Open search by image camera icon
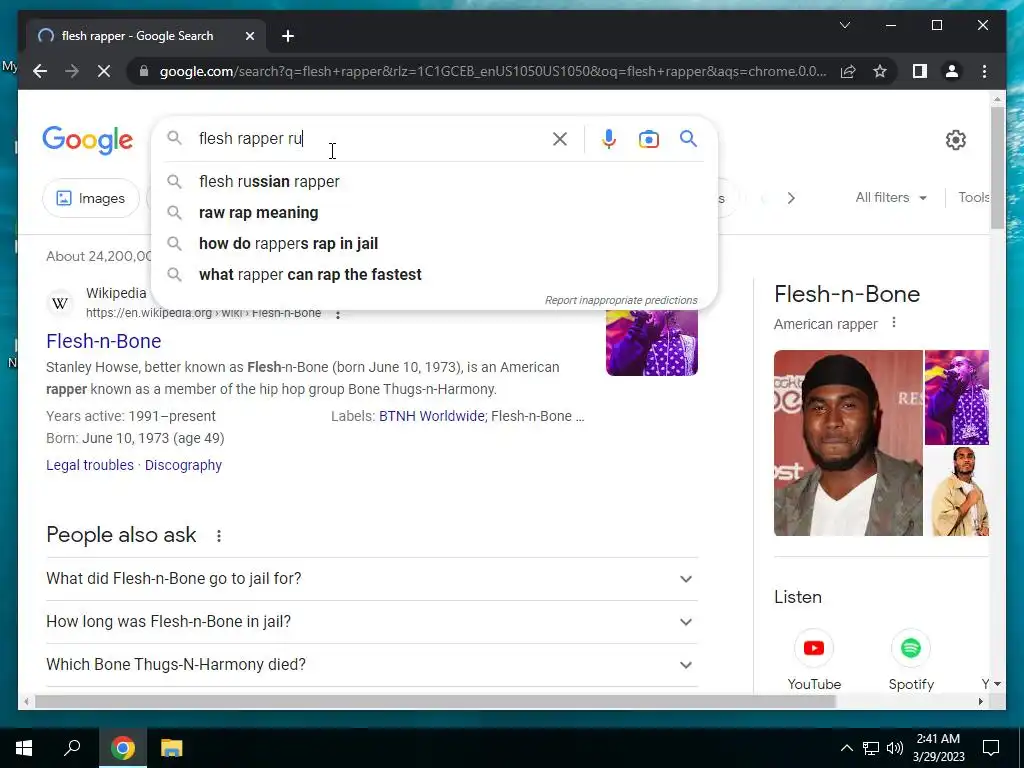The height and width of the screenshot is (768, 1024). pyautogui.click(x=648, y=138)
